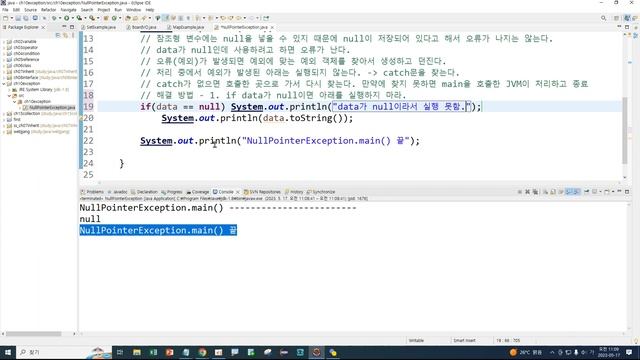Click the editor vertical scrollbar
This screenshot has width=640, height=360.
pyautogui.click(x=625, y=130)
